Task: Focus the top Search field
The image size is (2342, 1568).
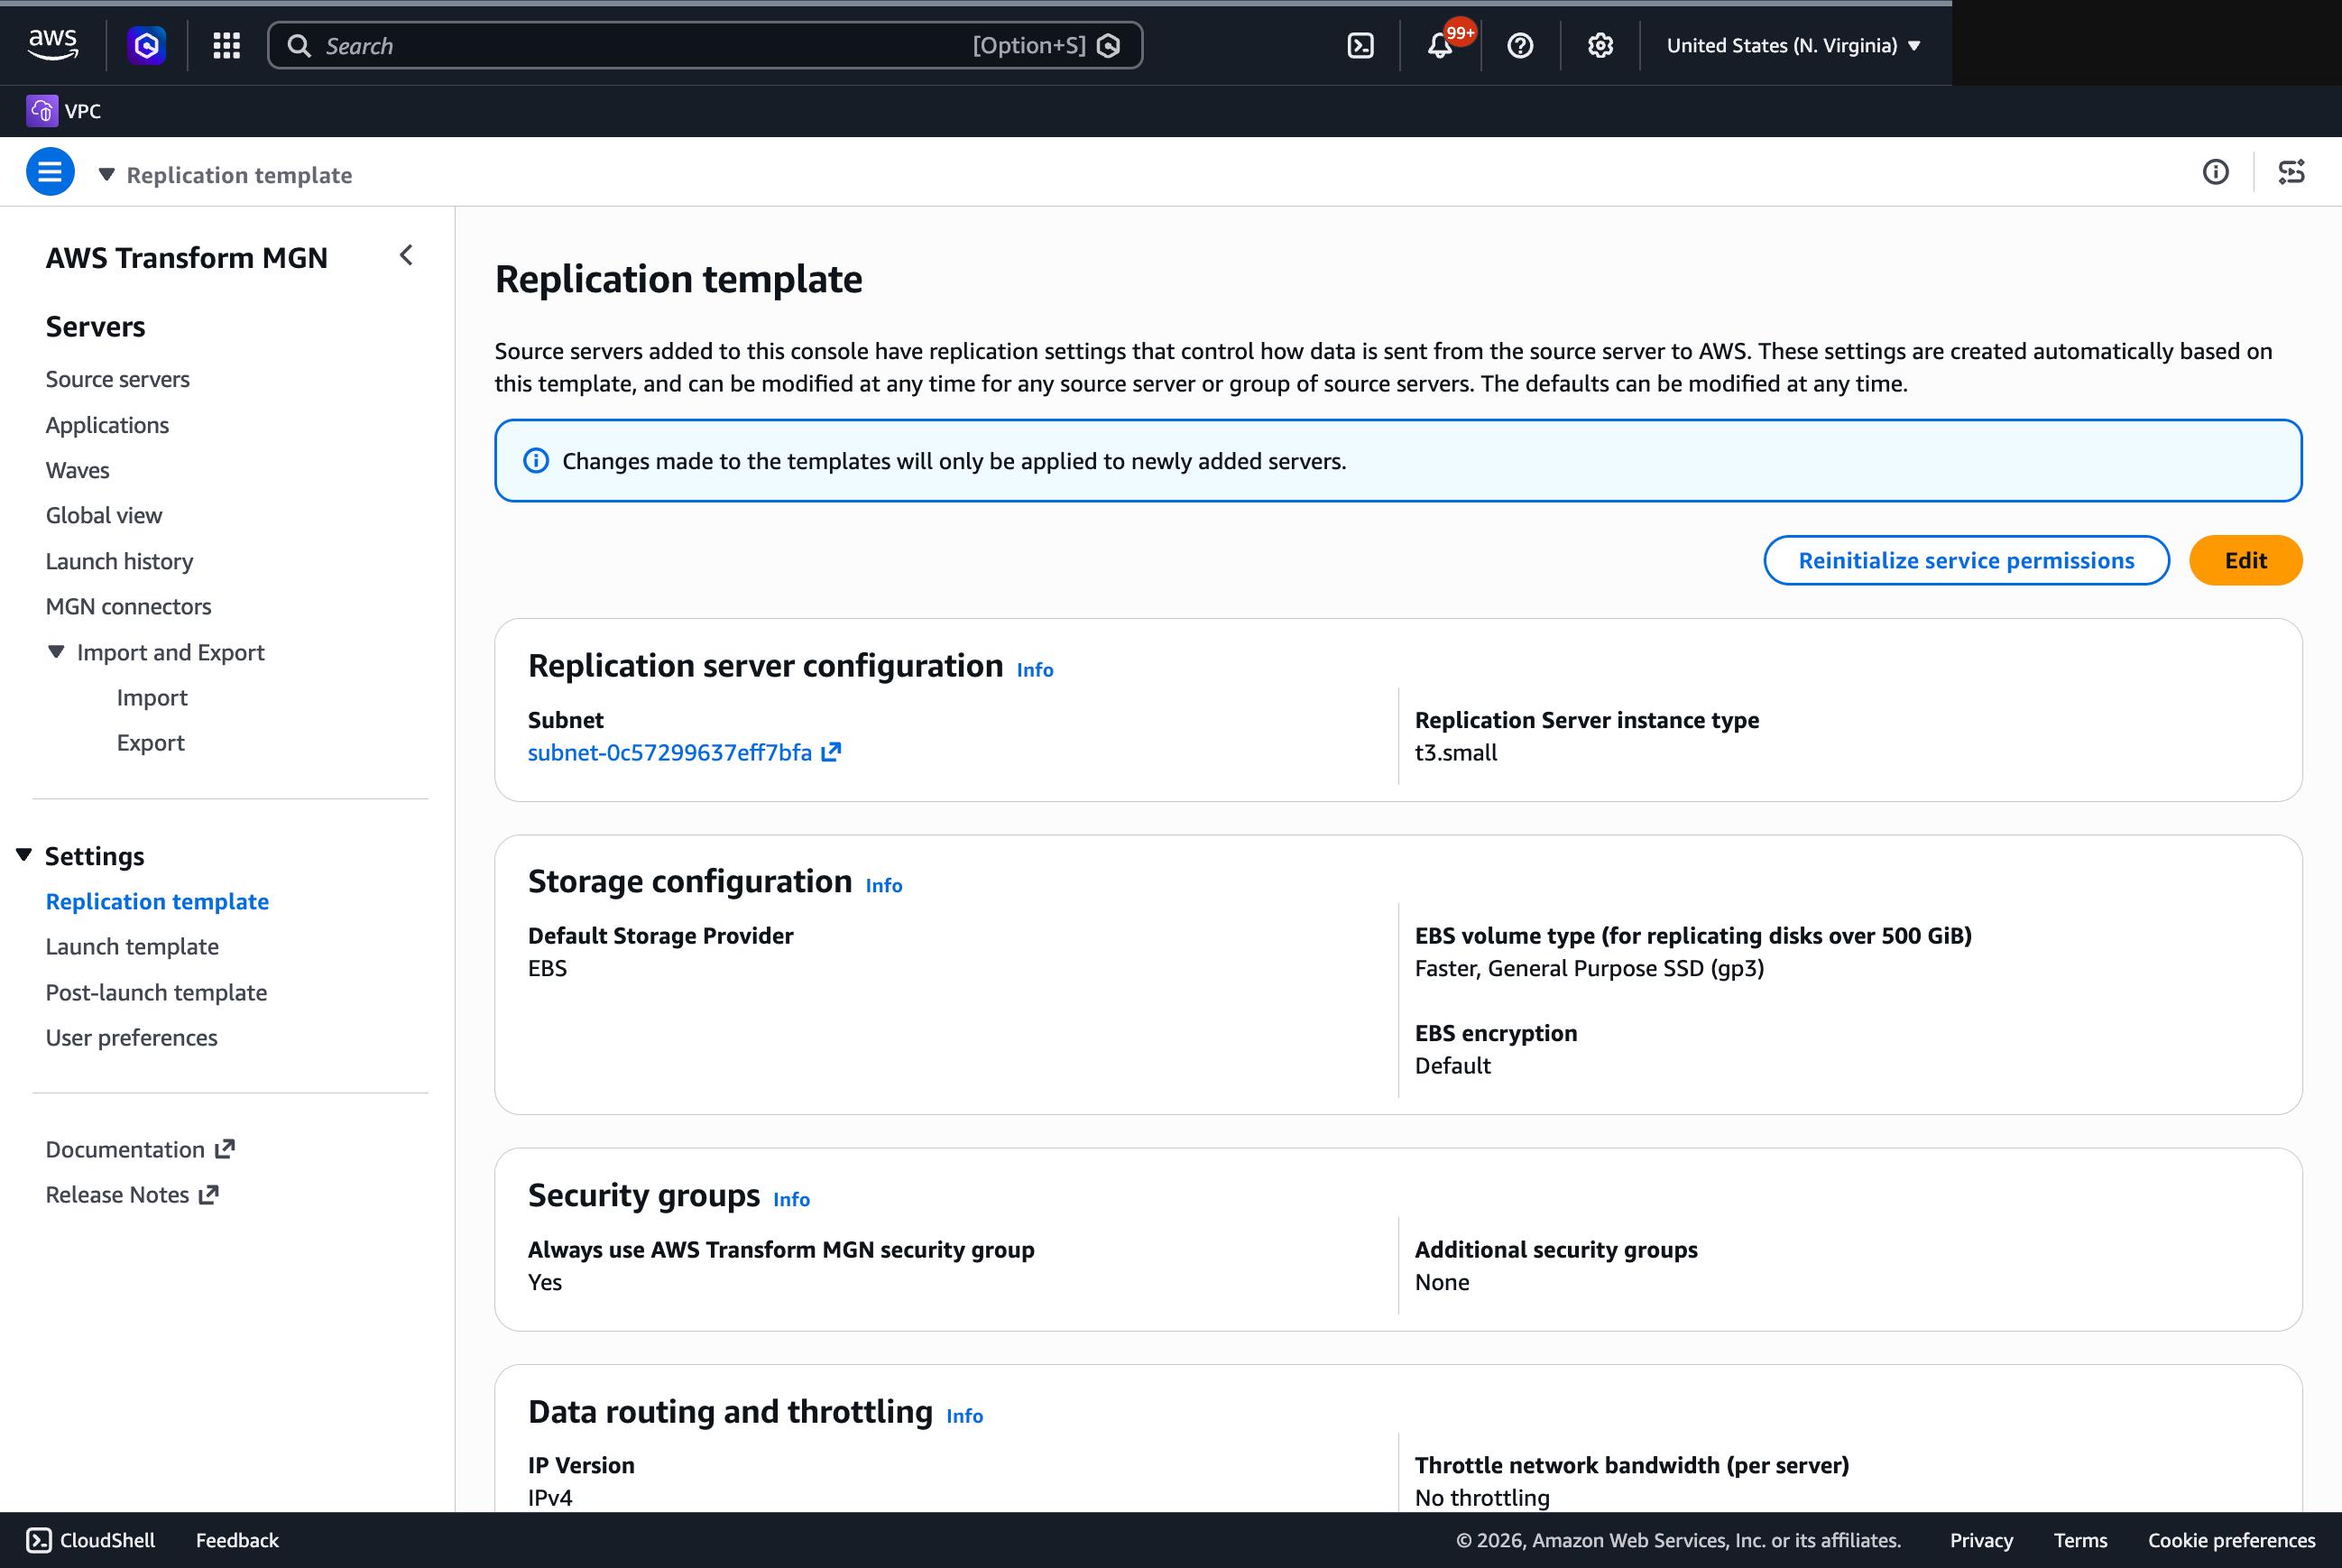Action: click(705, 45)
